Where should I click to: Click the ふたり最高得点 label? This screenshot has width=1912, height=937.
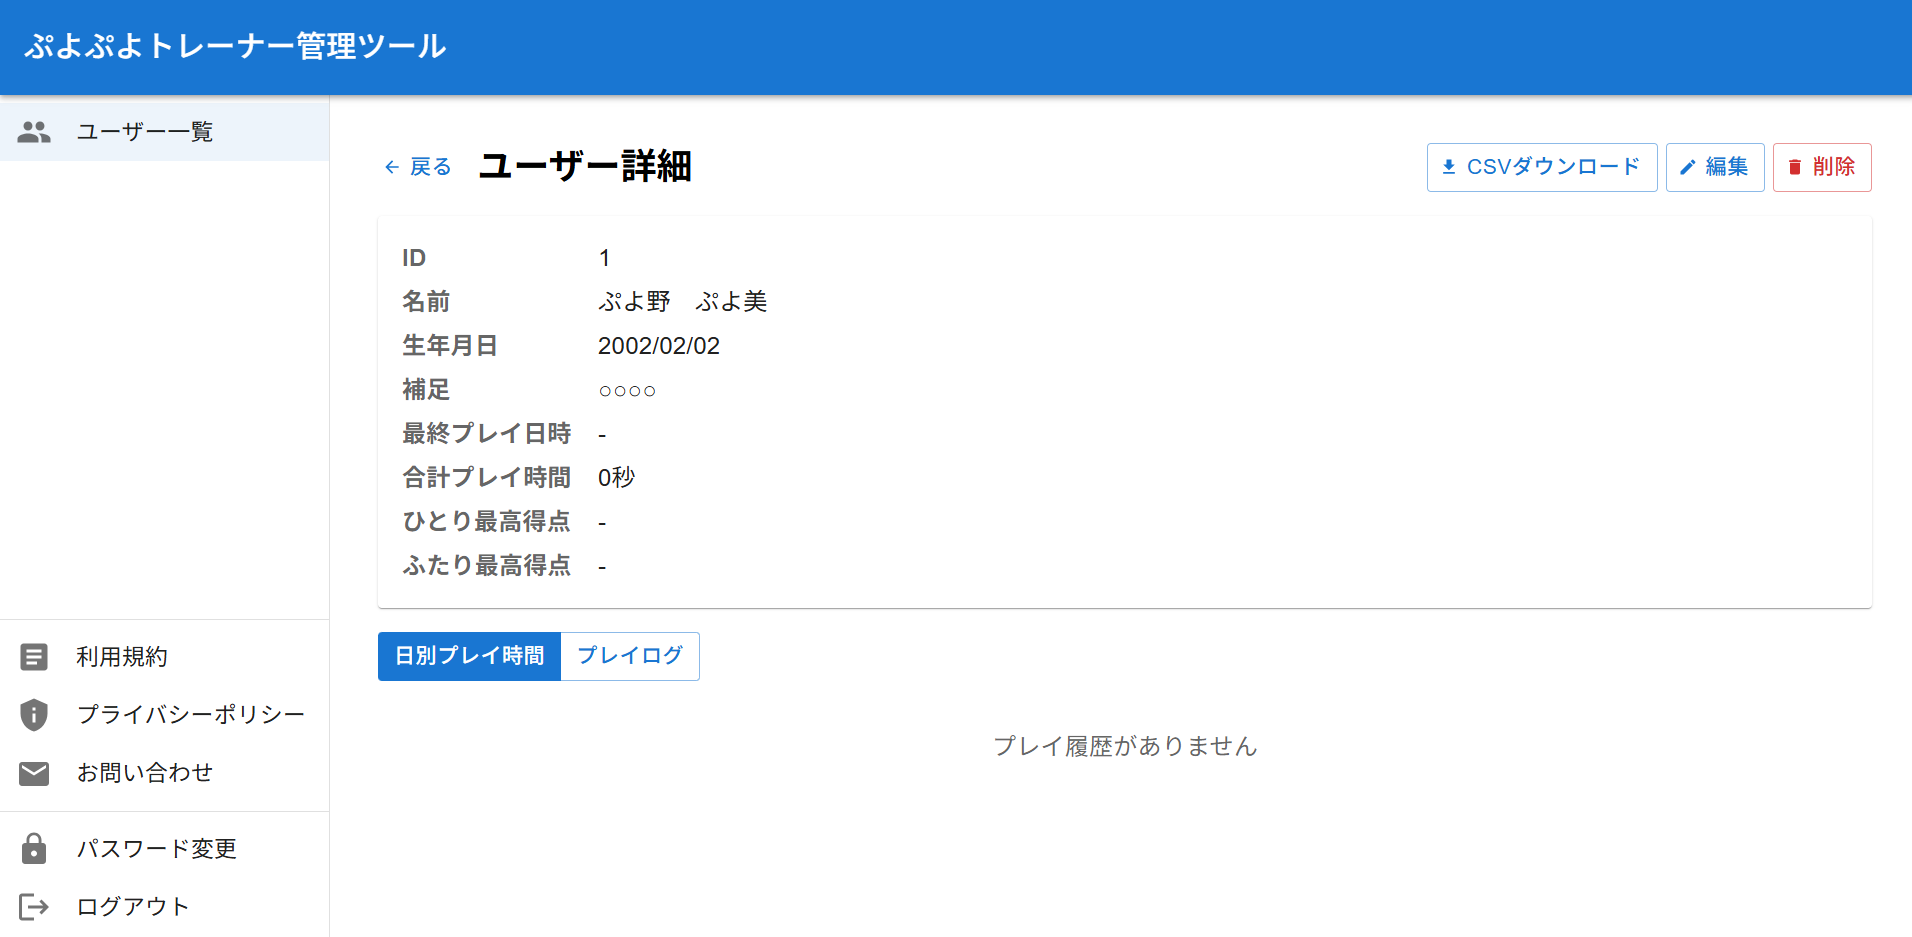coord(487,566)
